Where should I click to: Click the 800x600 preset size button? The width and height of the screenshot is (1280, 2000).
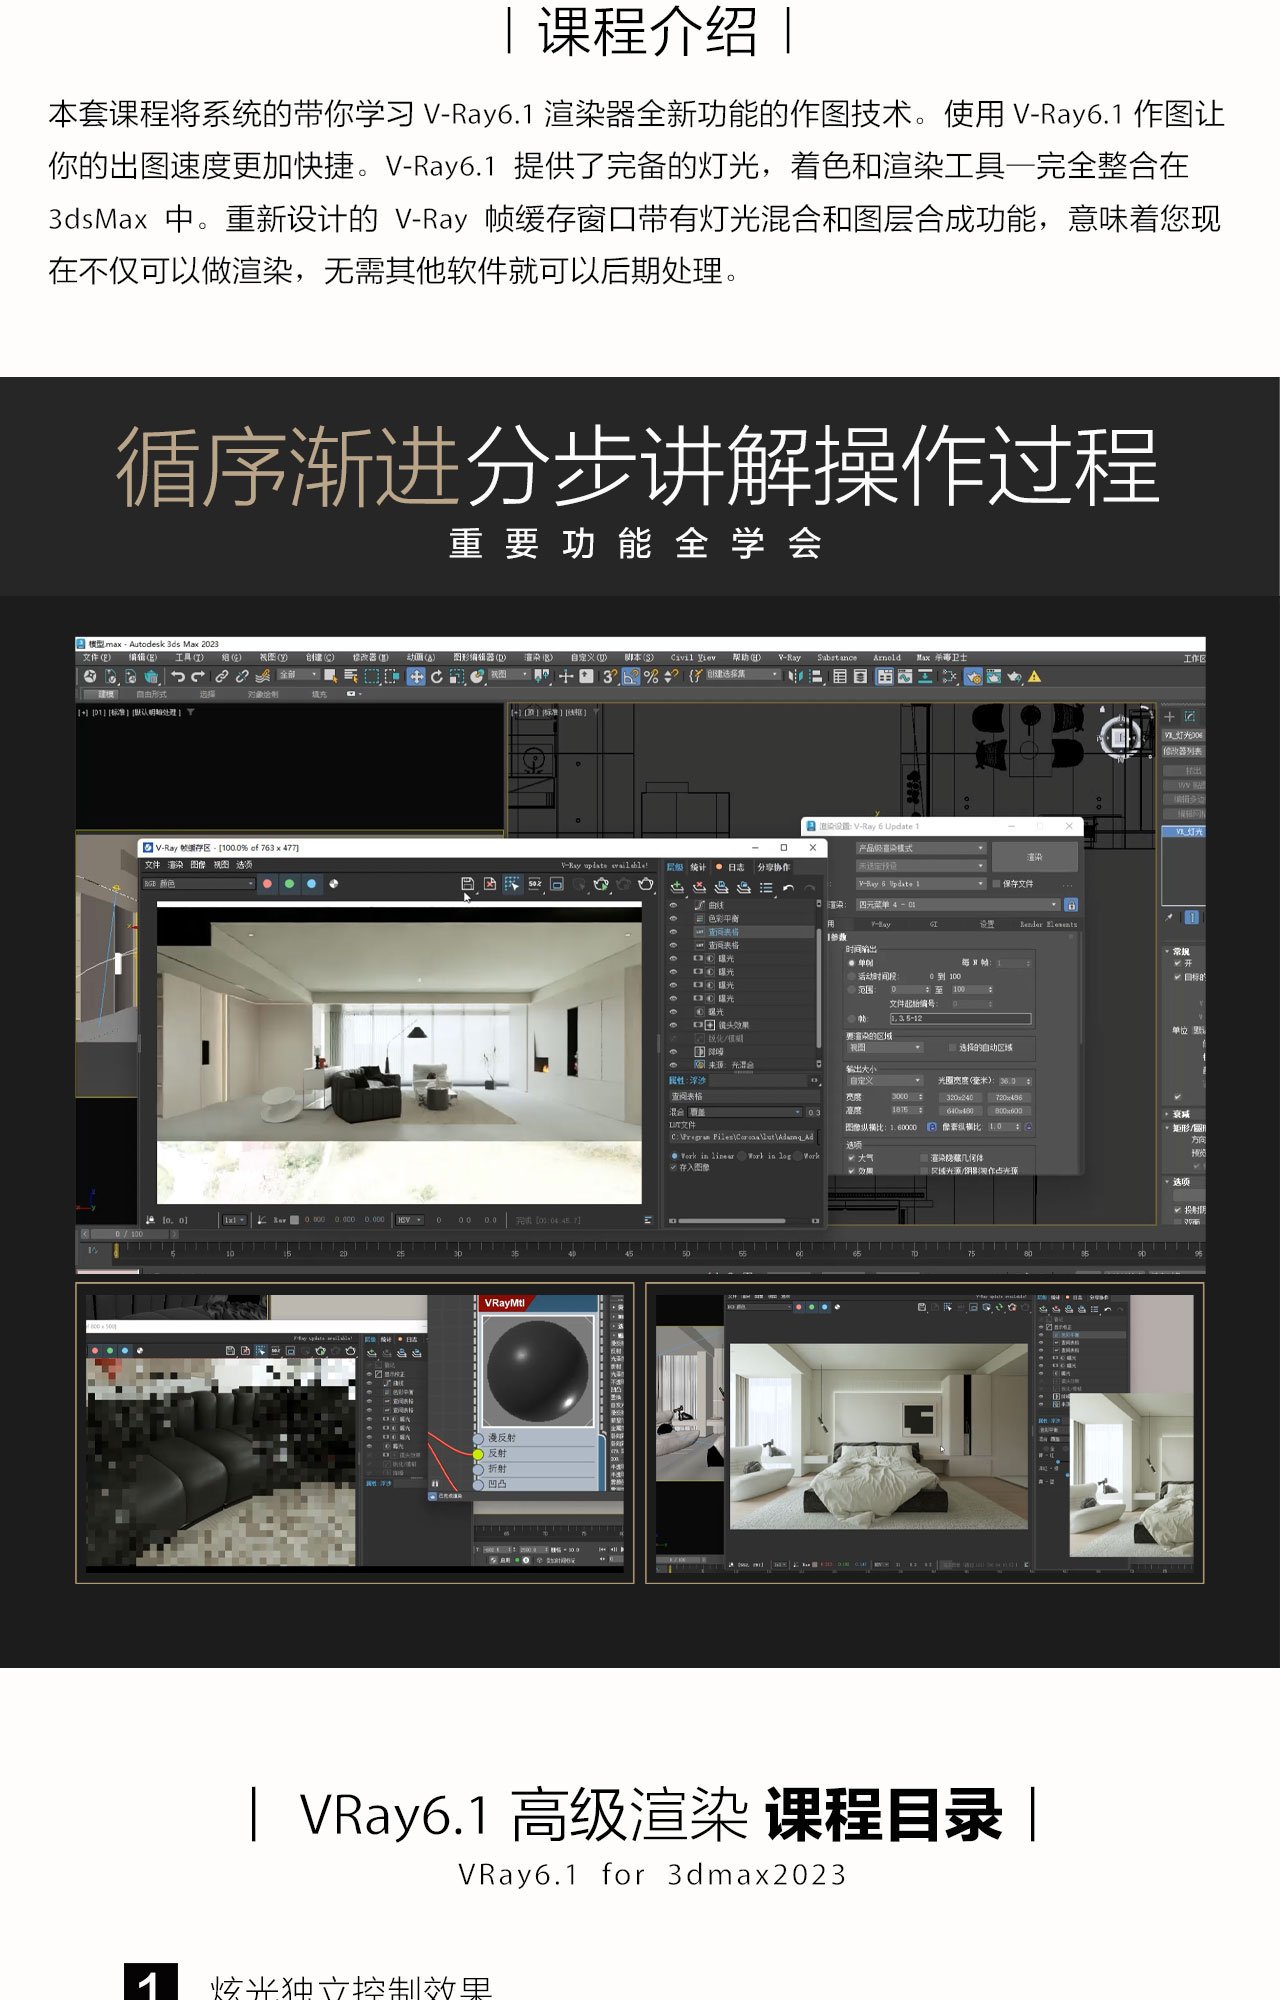click(x=1009, y=1111)
